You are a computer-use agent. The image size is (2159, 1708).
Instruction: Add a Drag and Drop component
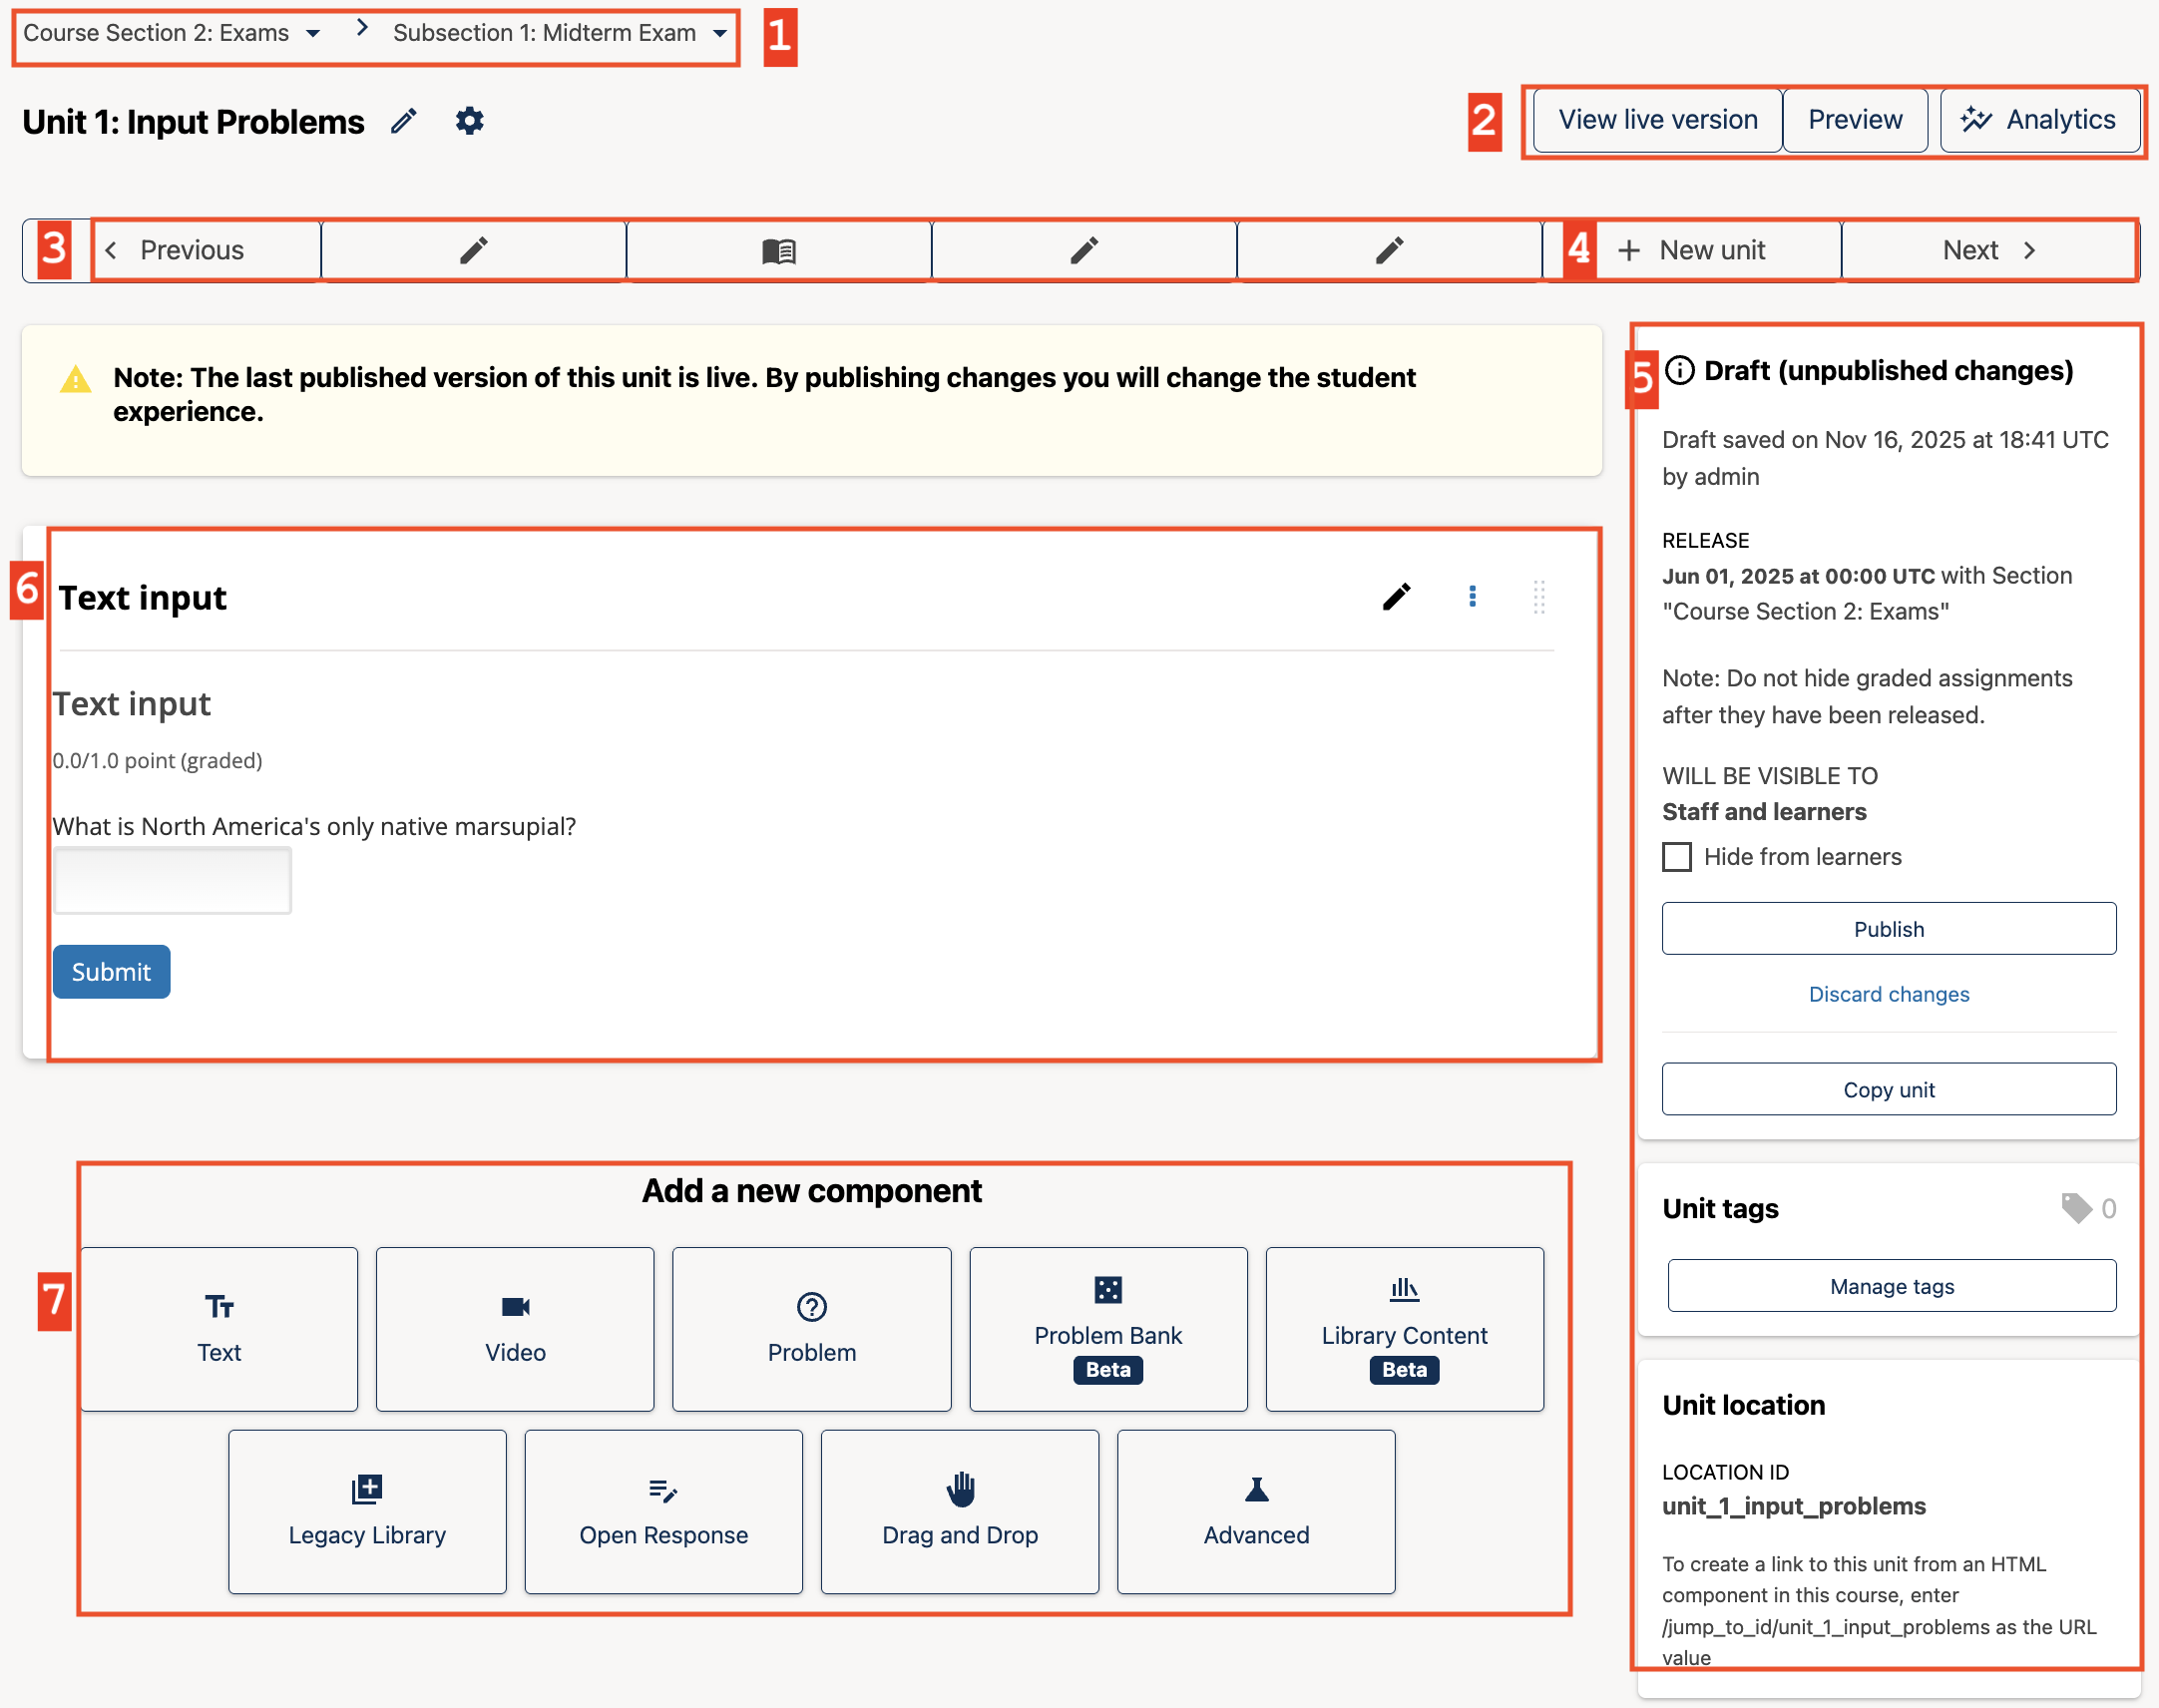click(959, 1511)
